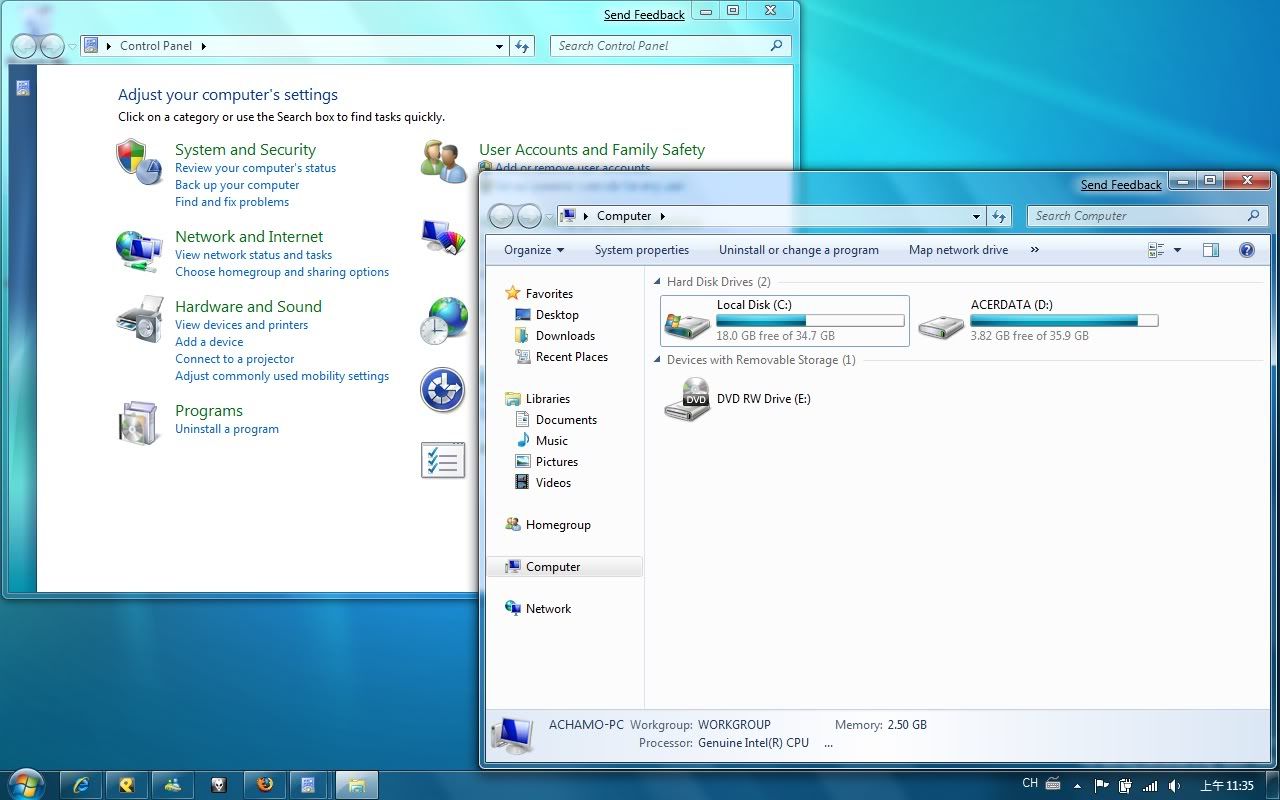Click the Uninstall a program link
This screenshot has height=800, width=1280.
point(227,429)
